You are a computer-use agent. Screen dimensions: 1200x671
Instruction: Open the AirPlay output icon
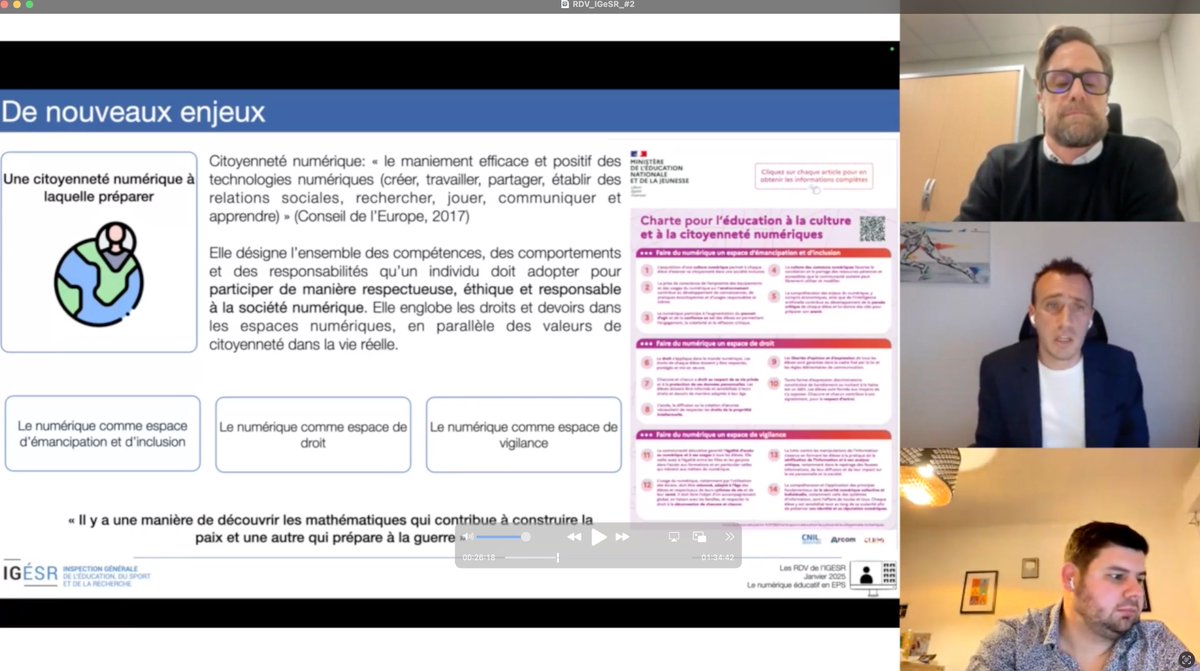(x=673, y=537)
